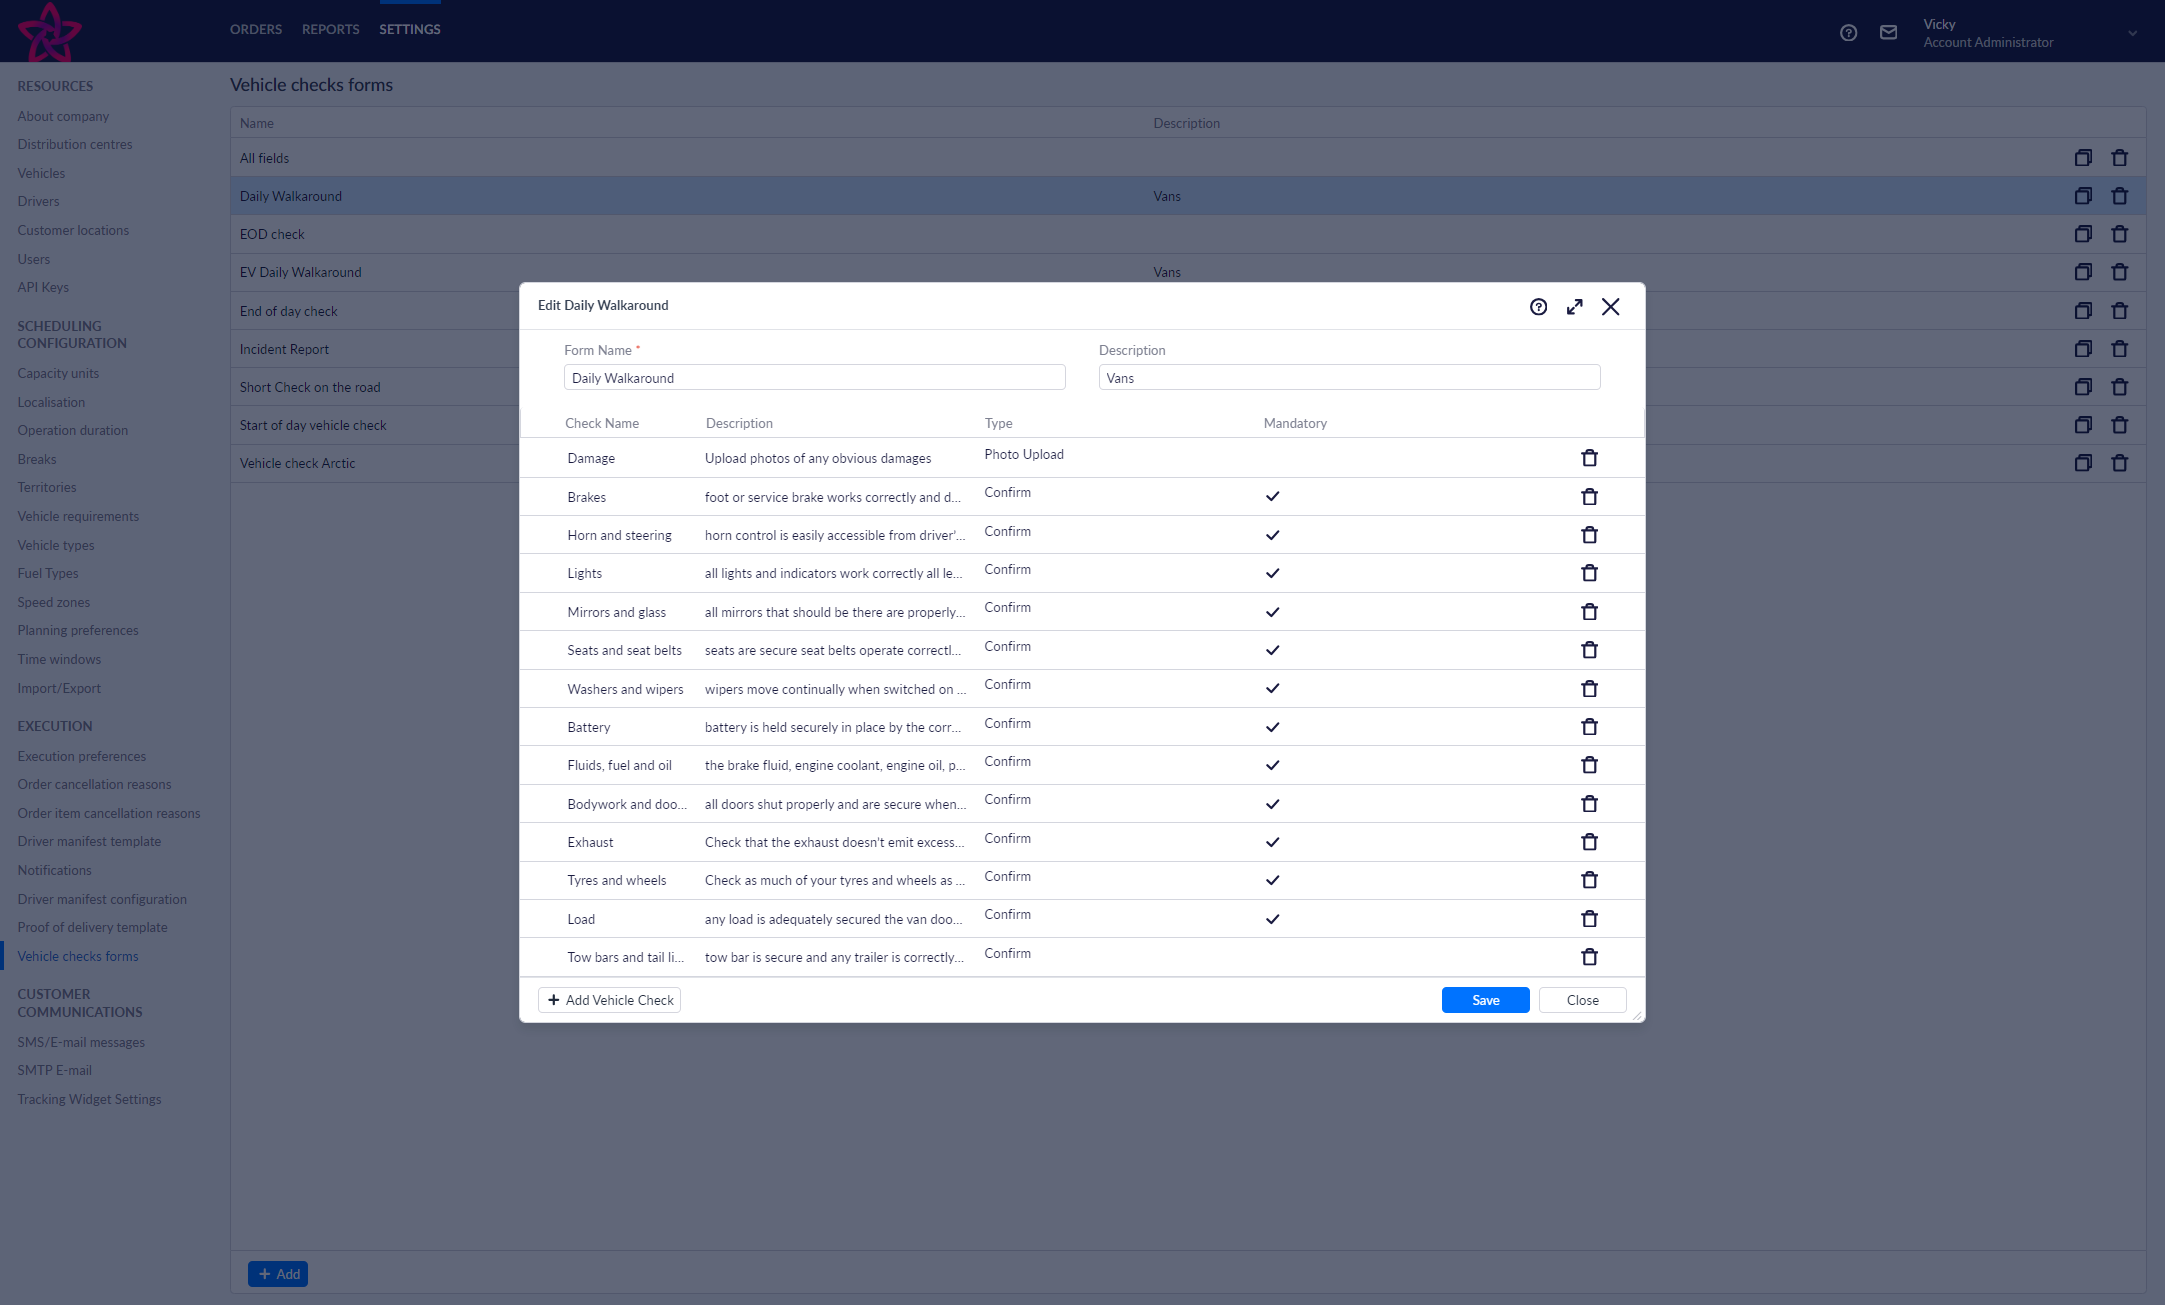
Task: Duplicate the Incident Report form
Action: click(2083, 349)
